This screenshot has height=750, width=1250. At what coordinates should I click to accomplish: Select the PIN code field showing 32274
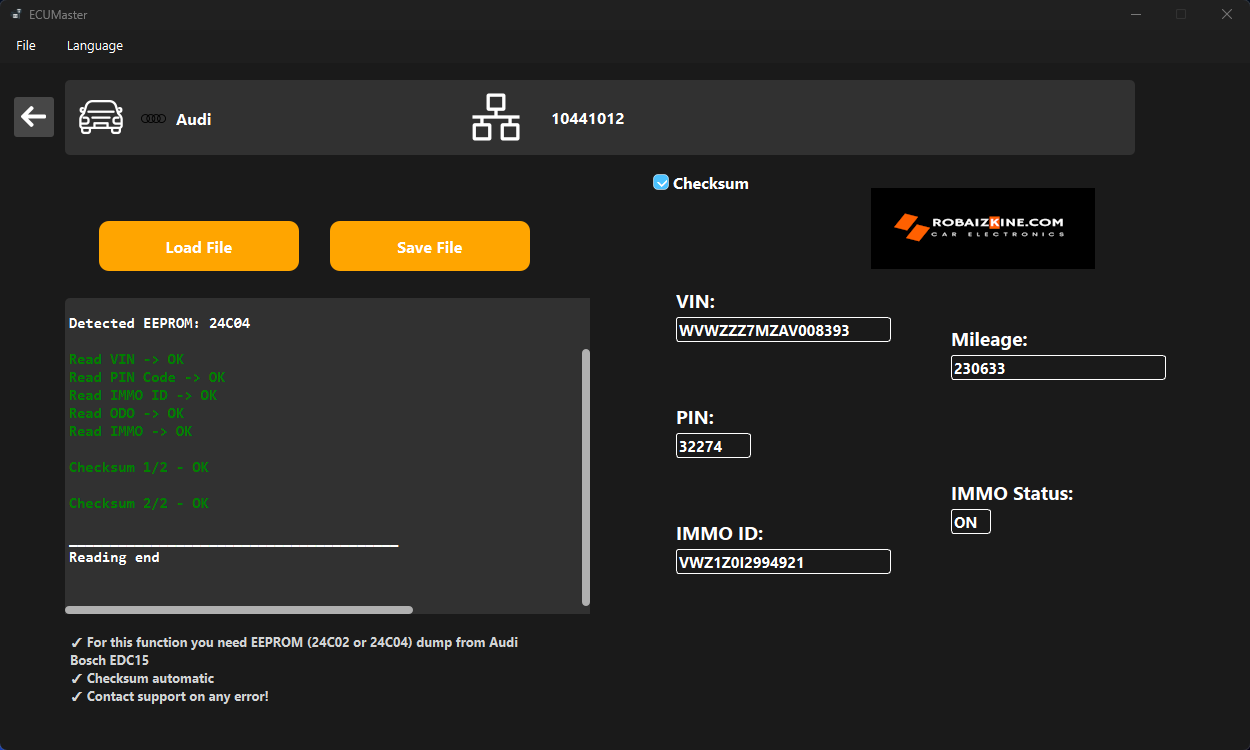pos(713,445)
